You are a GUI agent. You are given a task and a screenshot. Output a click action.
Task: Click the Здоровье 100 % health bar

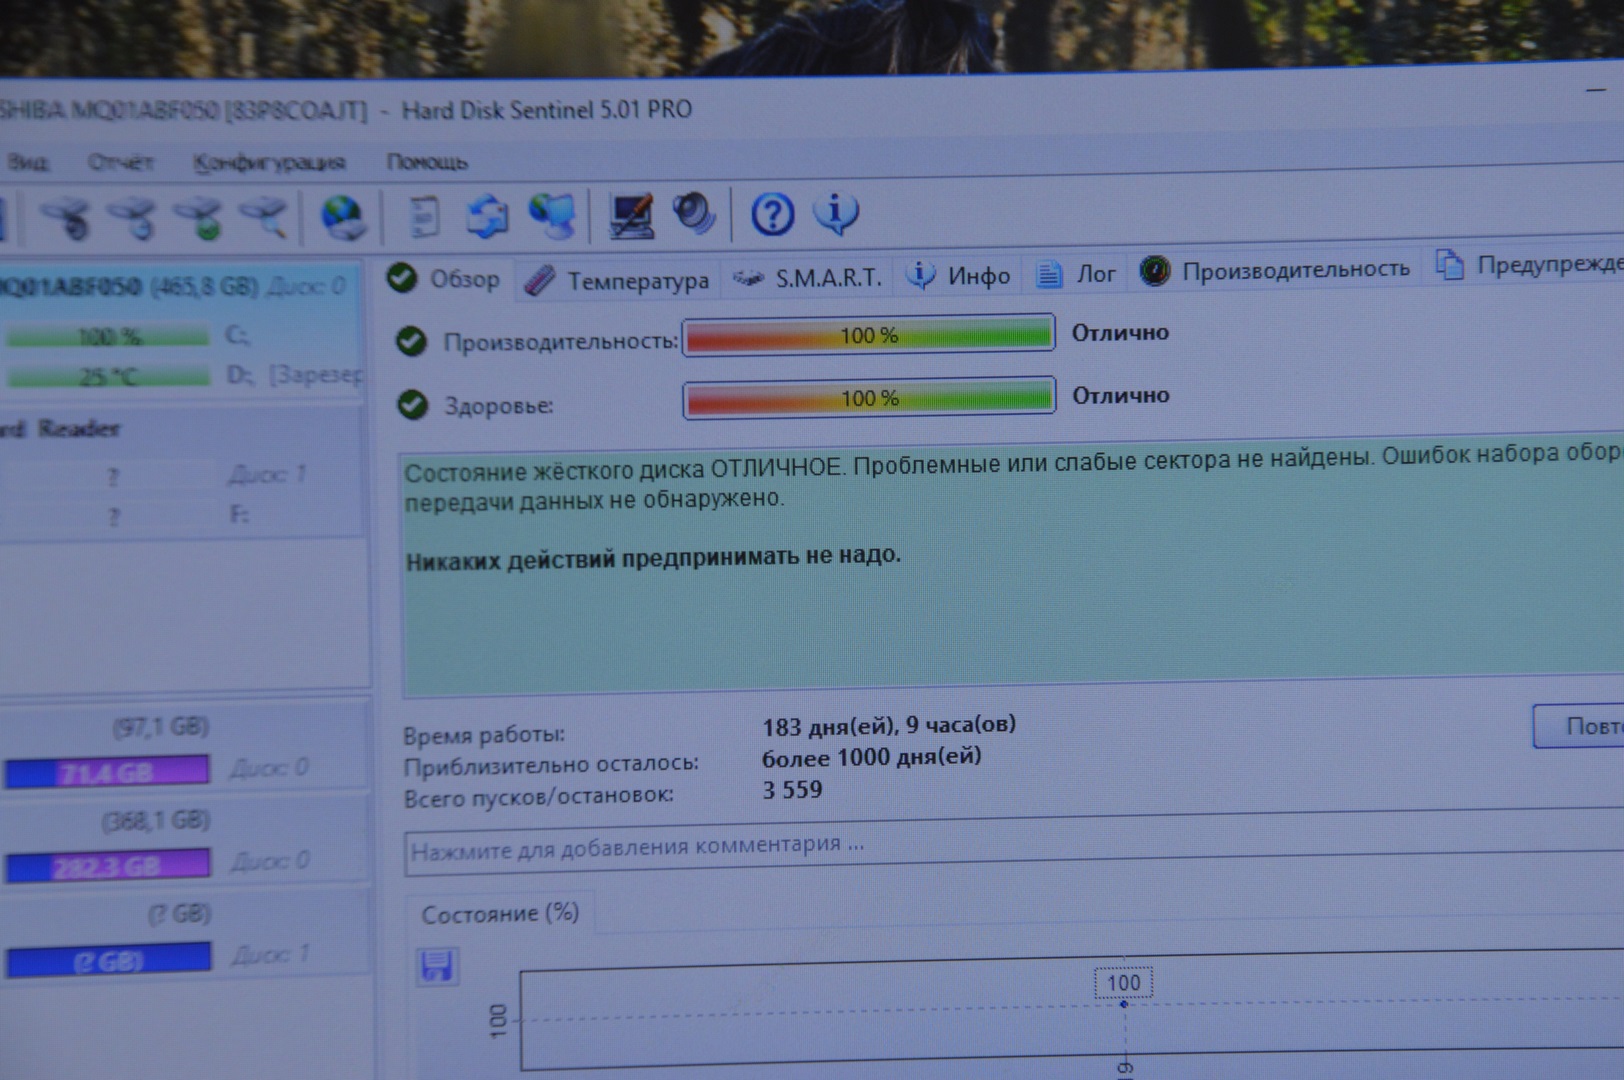pyautogui.click(x=869, y=398)
